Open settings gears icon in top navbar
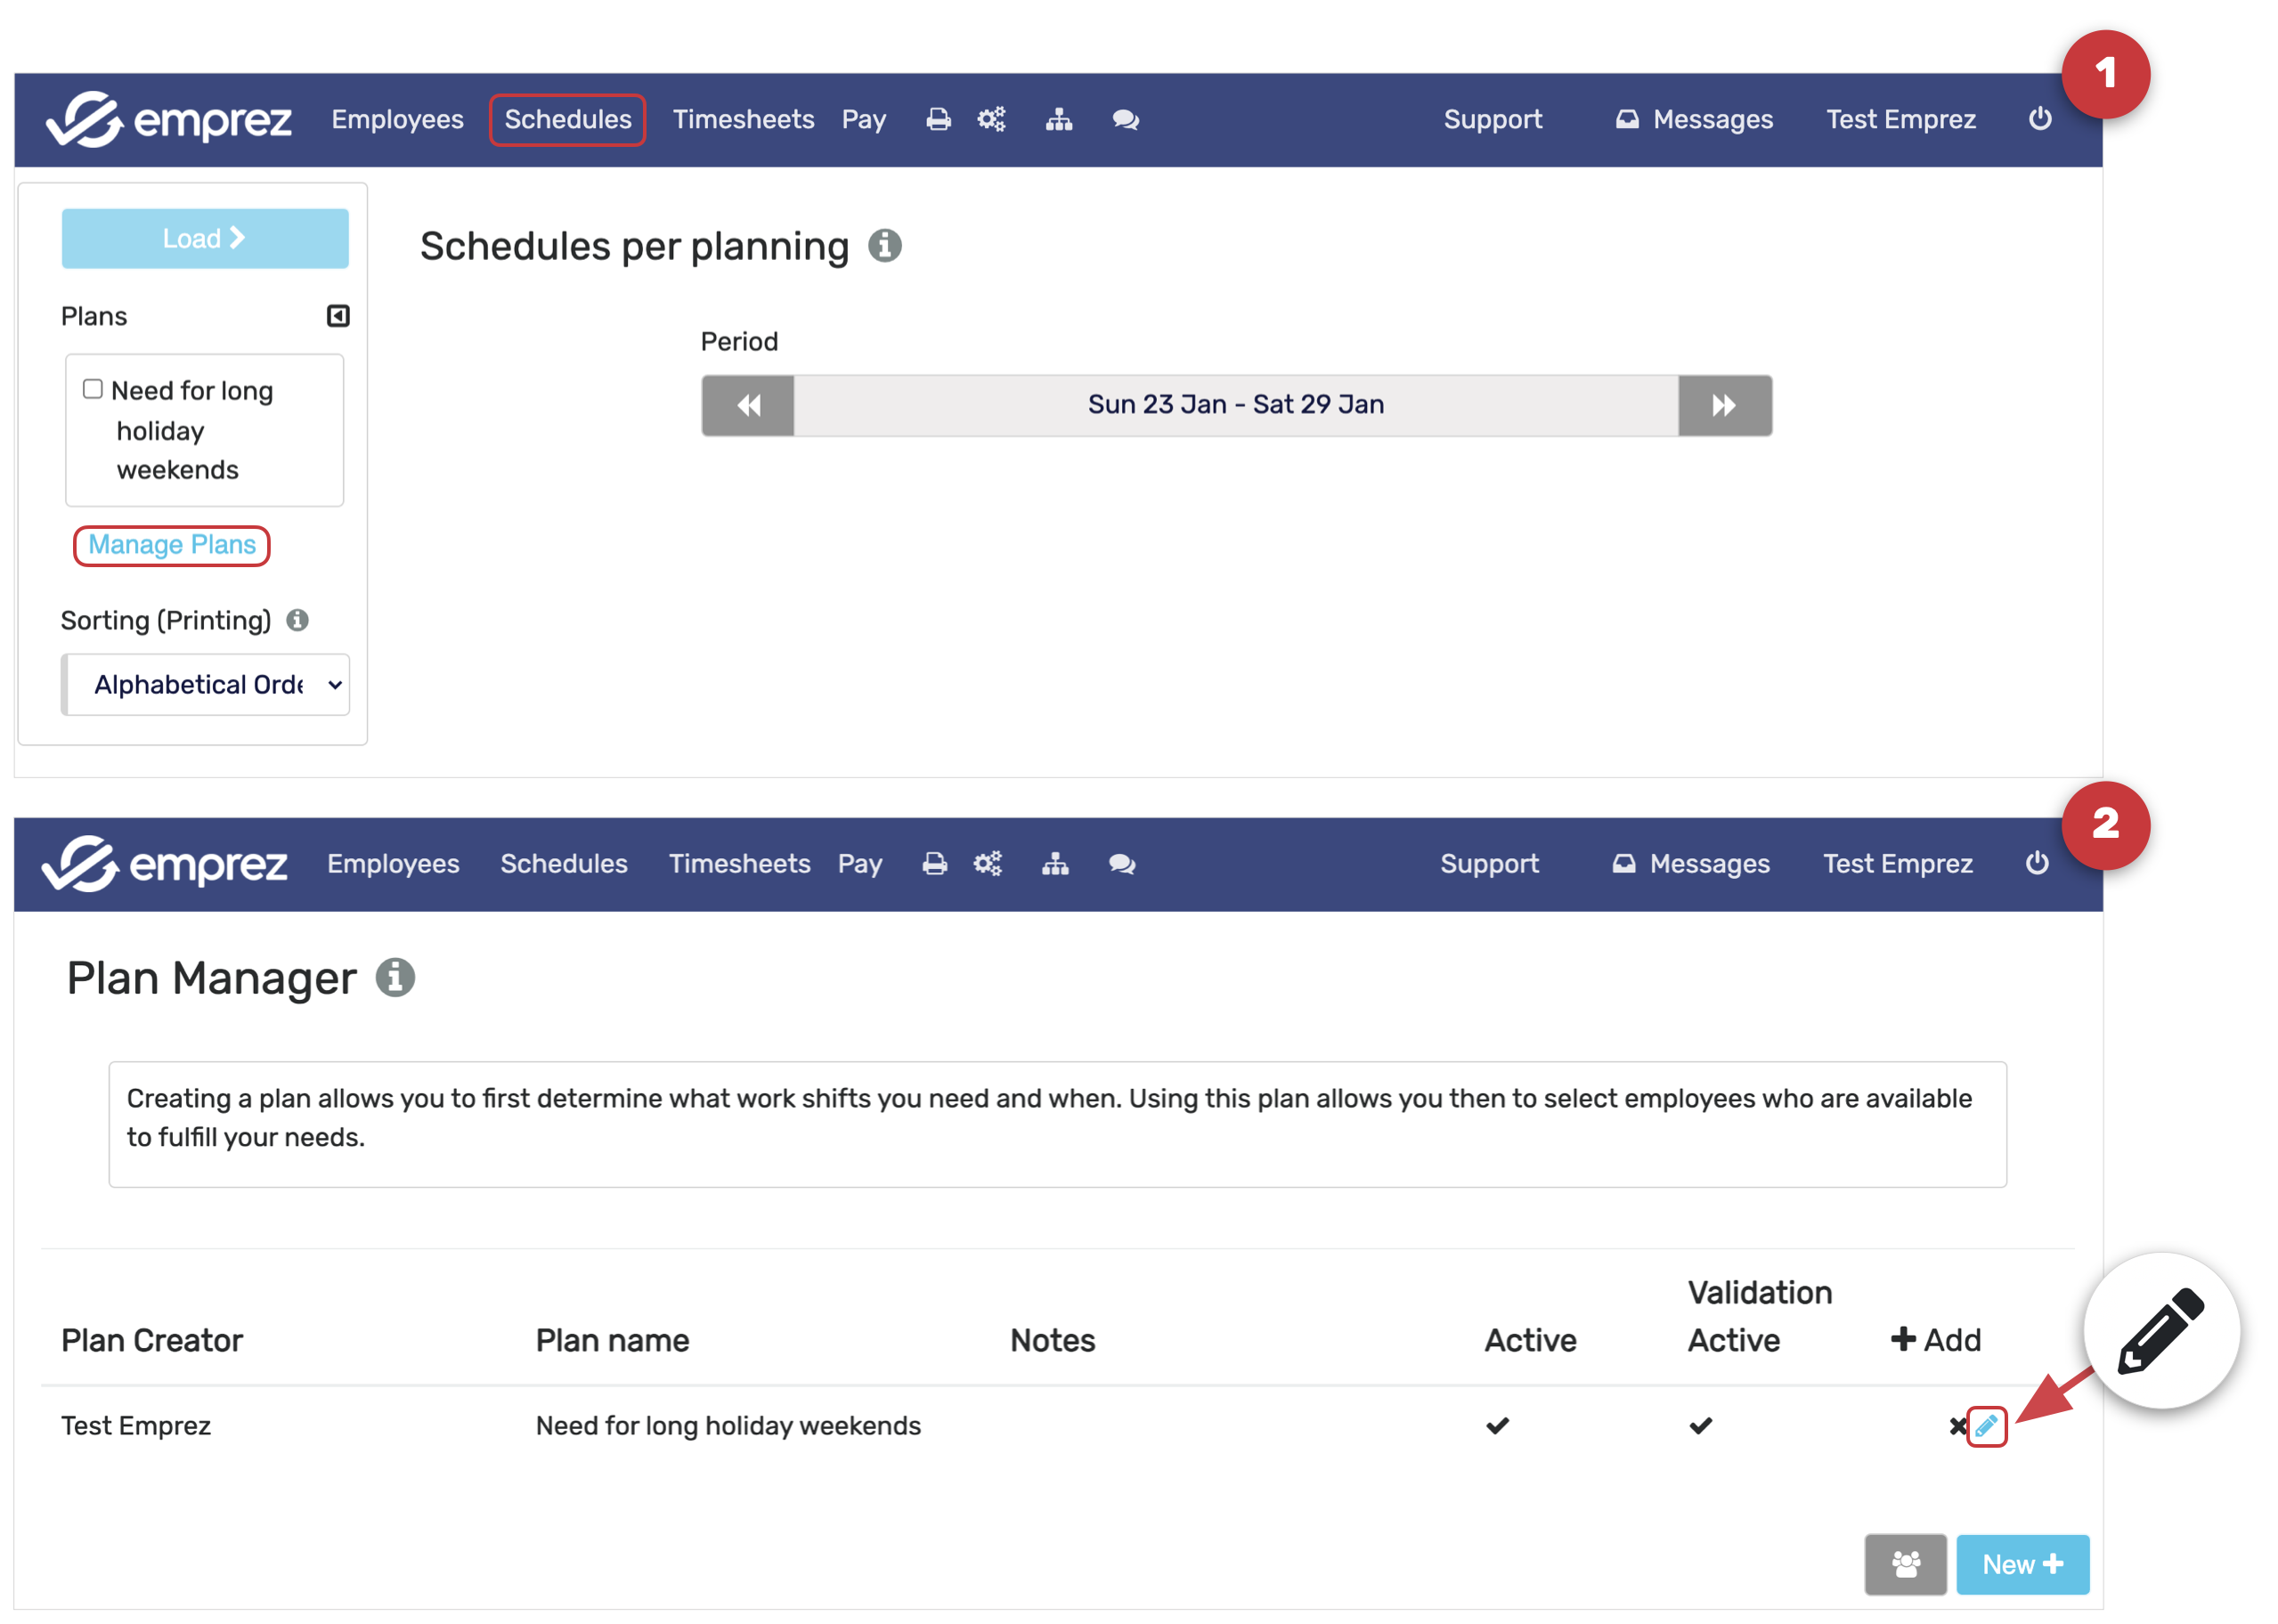This screenshot has width=2278, height=1624. pos(991,120)
